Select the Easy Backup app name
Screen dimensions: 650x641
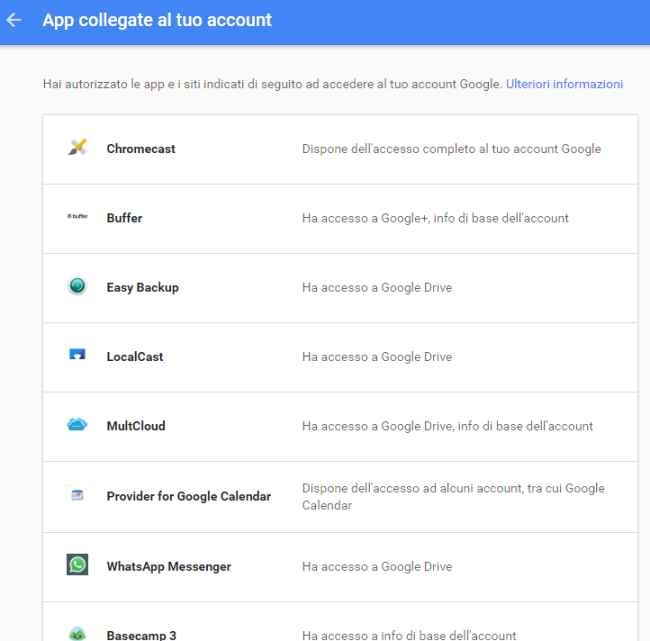tap(143, 287)
